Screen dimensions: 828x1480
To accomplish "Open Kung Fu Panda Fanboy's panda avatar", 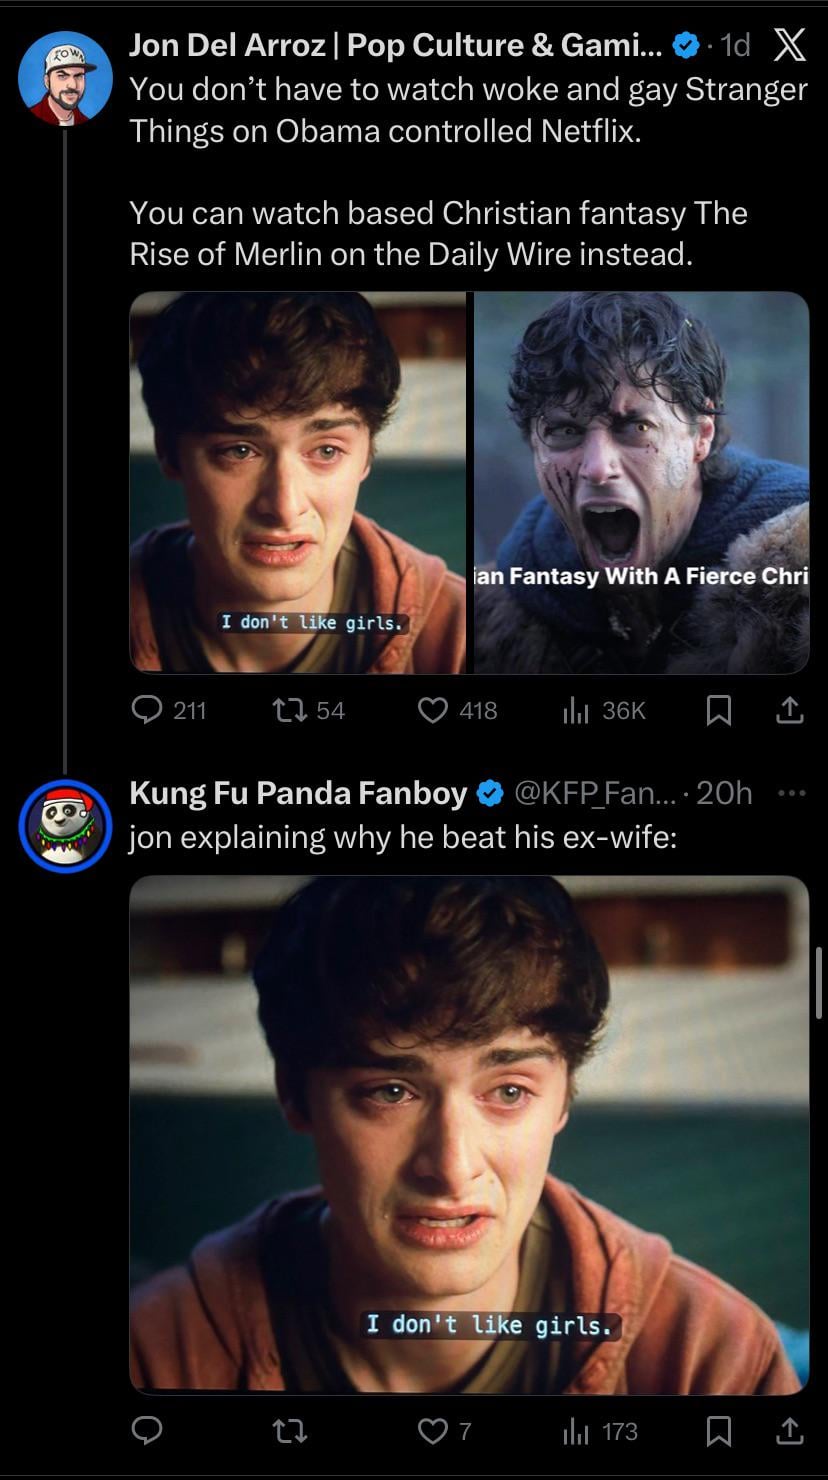I will click(65, 826).
